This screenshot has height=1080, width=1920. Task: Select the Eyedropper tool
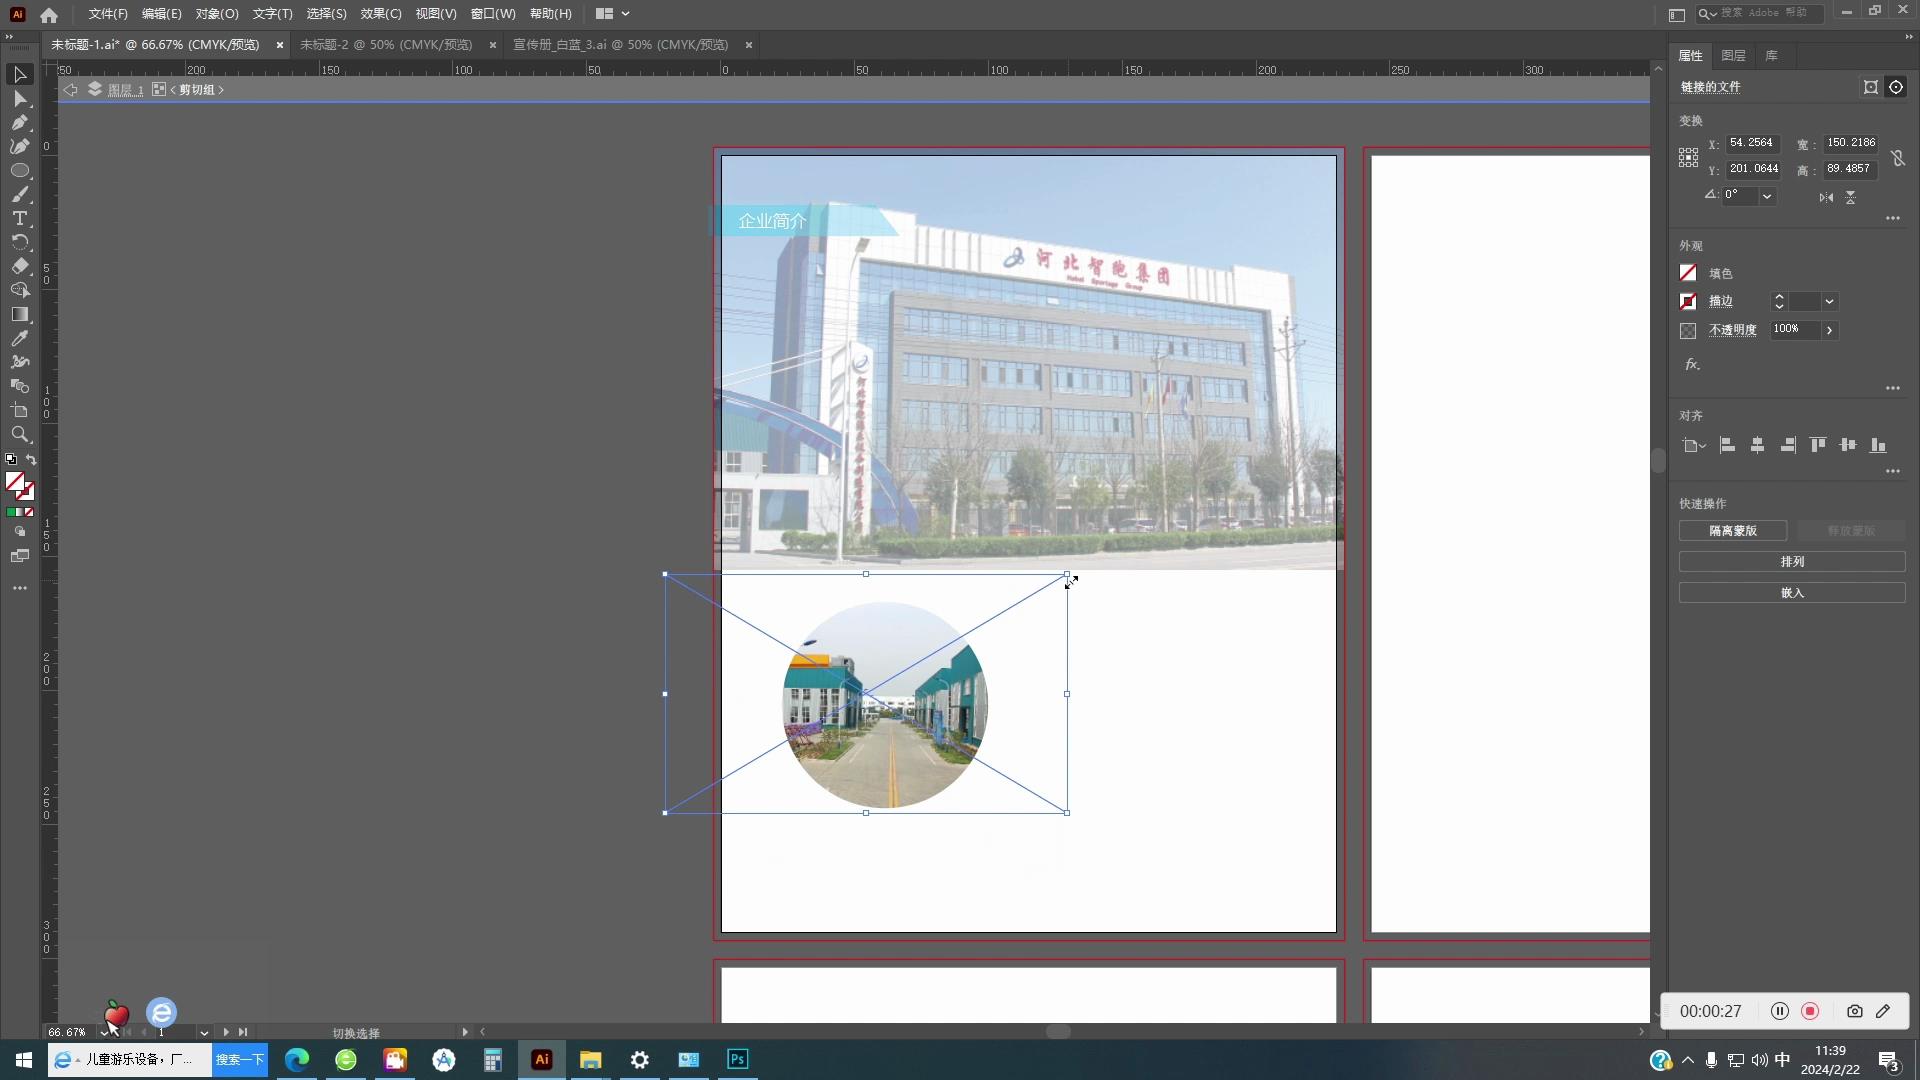click(19, 339)
